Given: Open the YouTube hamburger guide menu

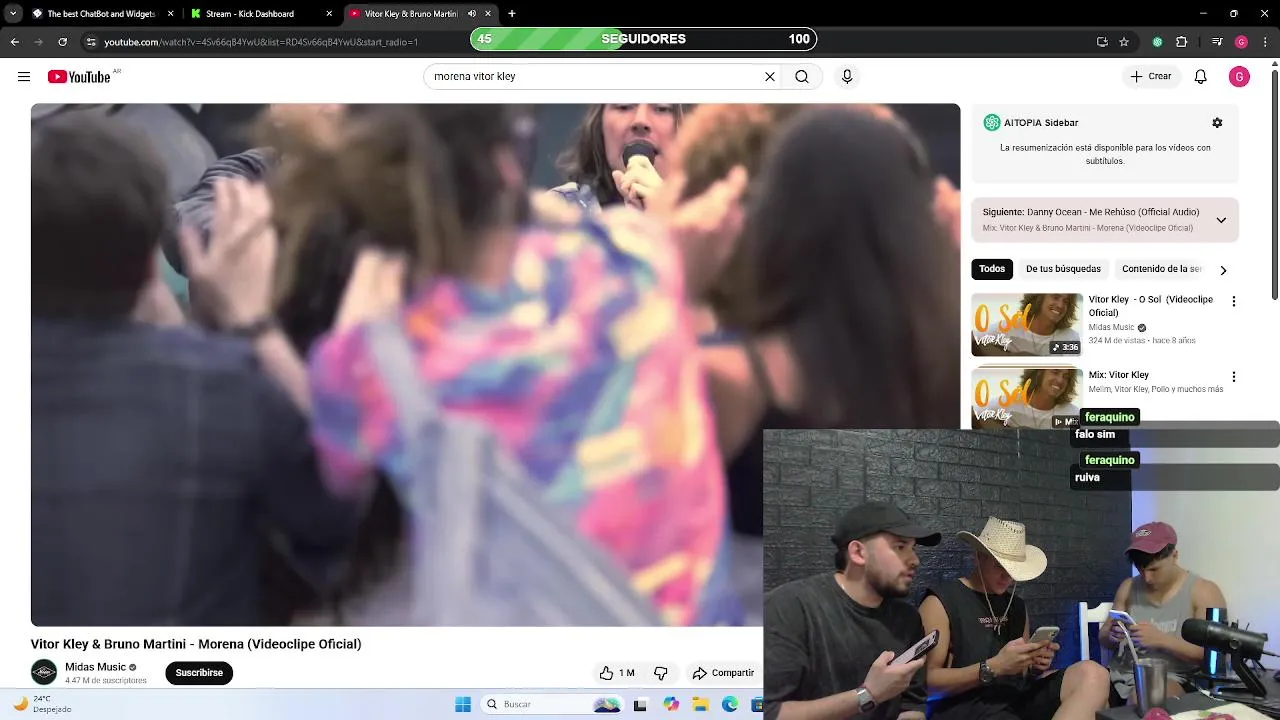Looking at the screenshot, I should point(24,77).
